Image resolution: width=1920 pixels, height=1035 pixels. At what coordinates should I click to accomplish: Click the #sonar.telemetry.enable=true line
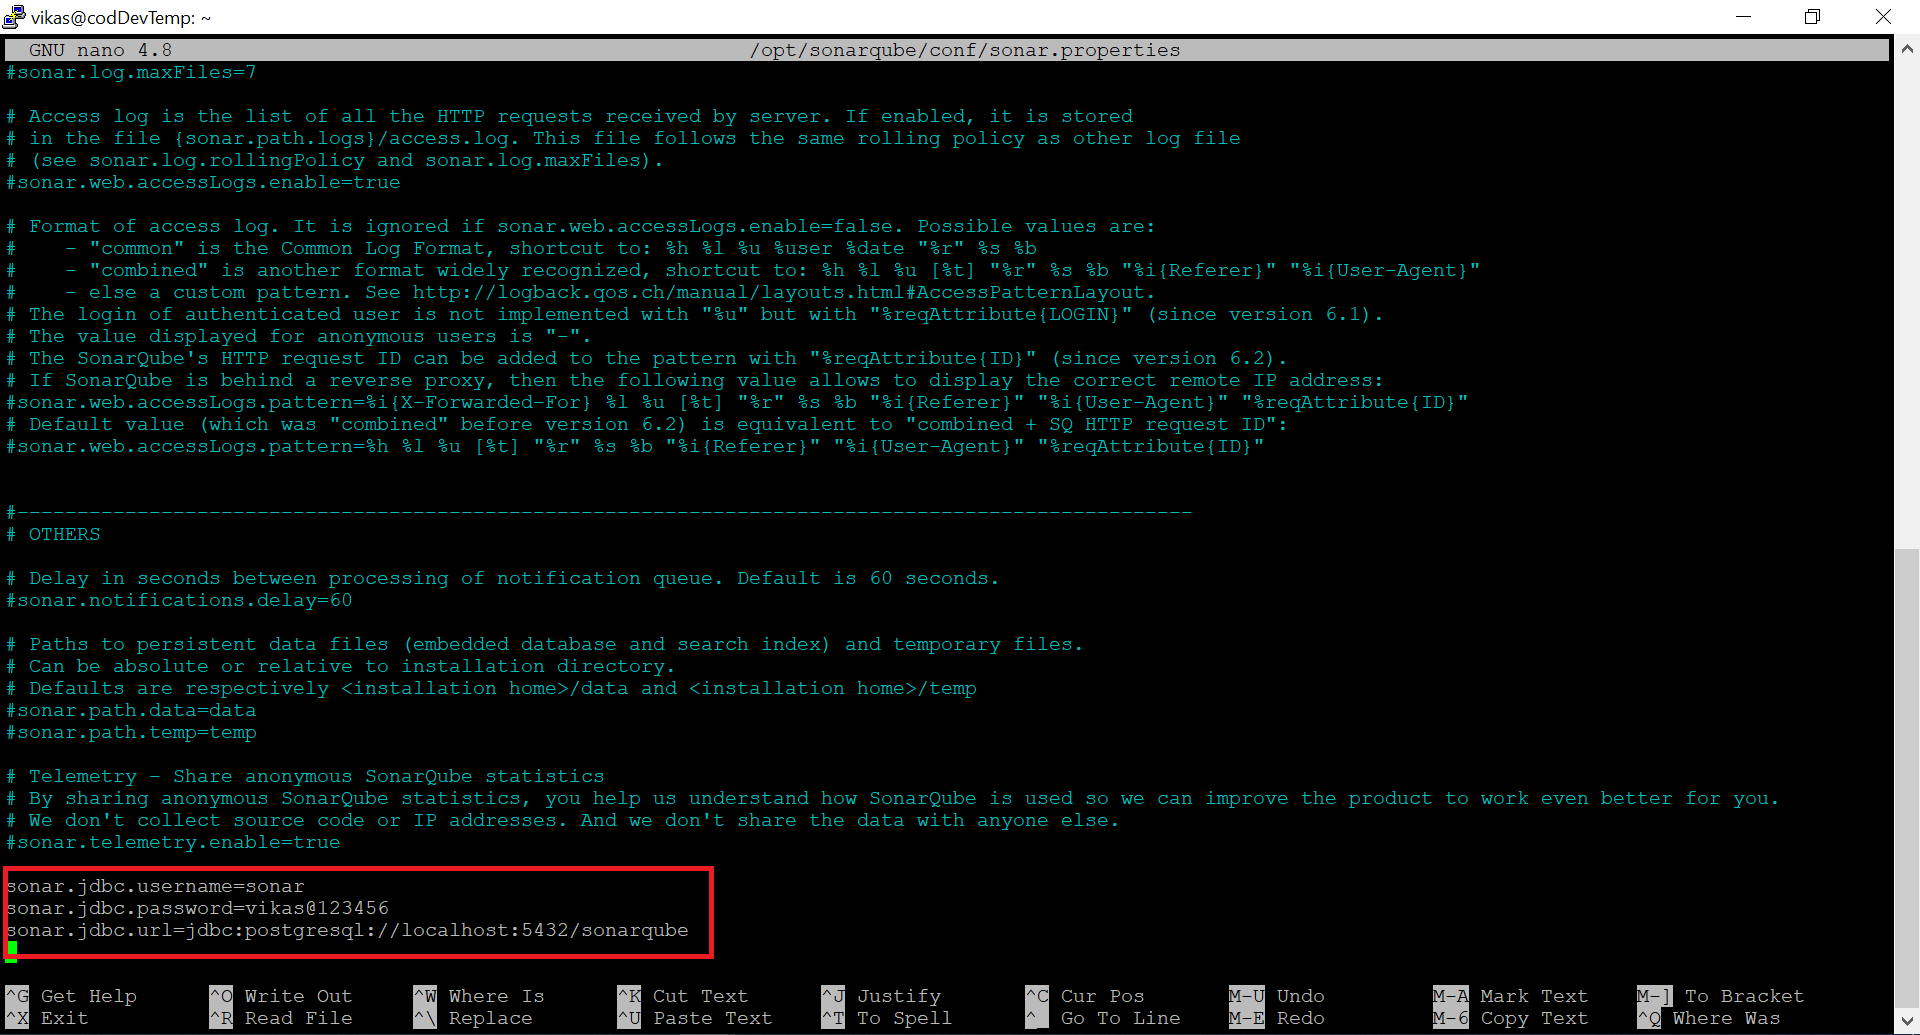click(173, 842)
